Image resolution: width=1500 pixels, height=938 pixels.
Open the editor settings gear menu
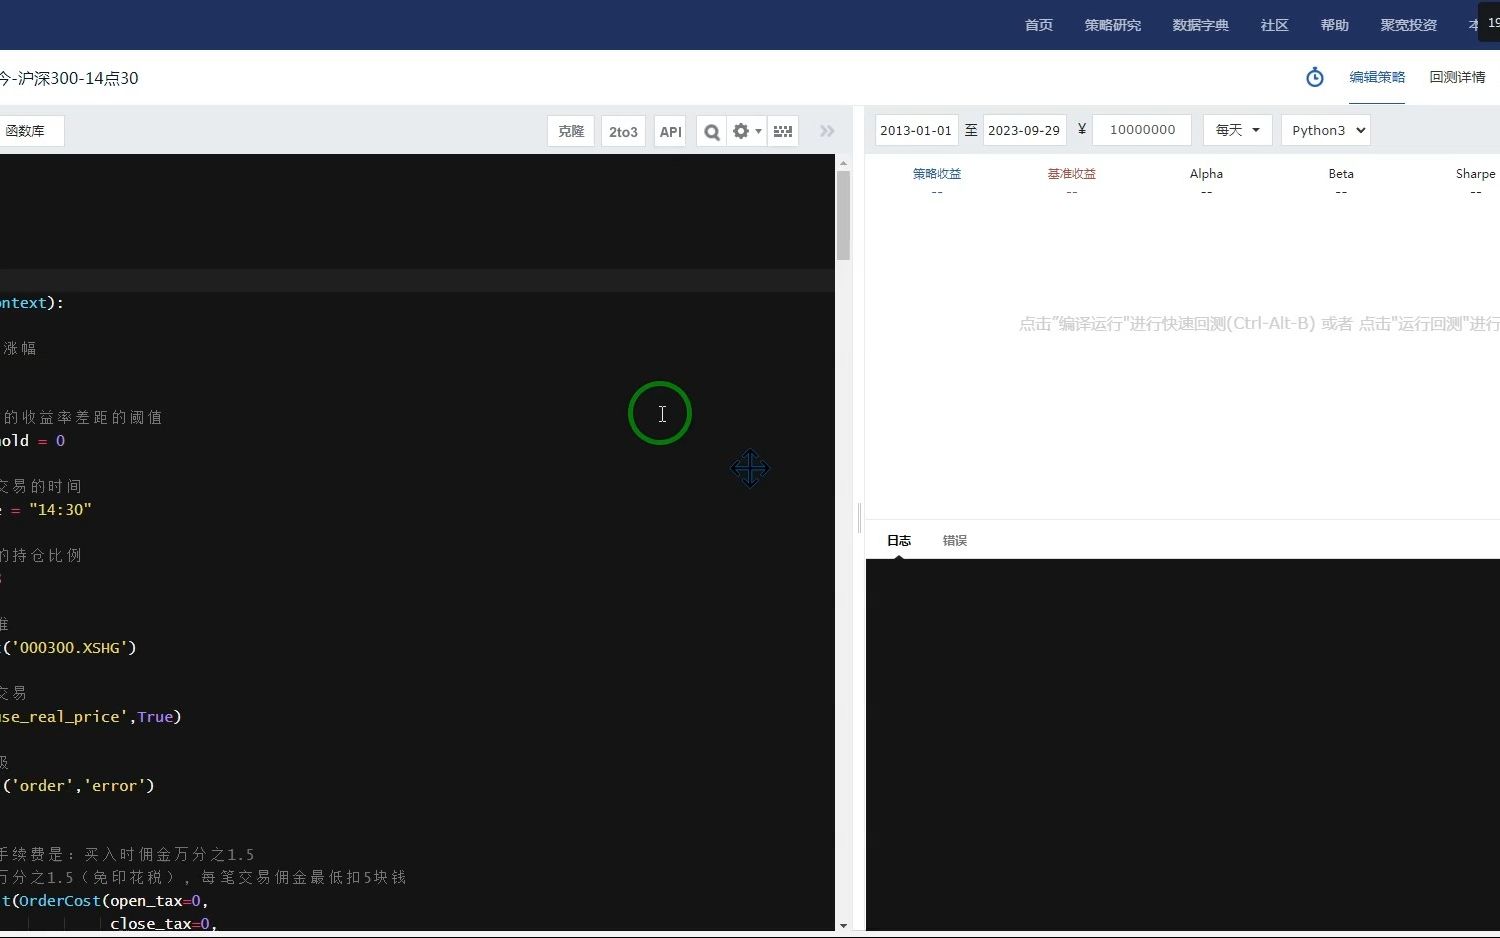746,131
